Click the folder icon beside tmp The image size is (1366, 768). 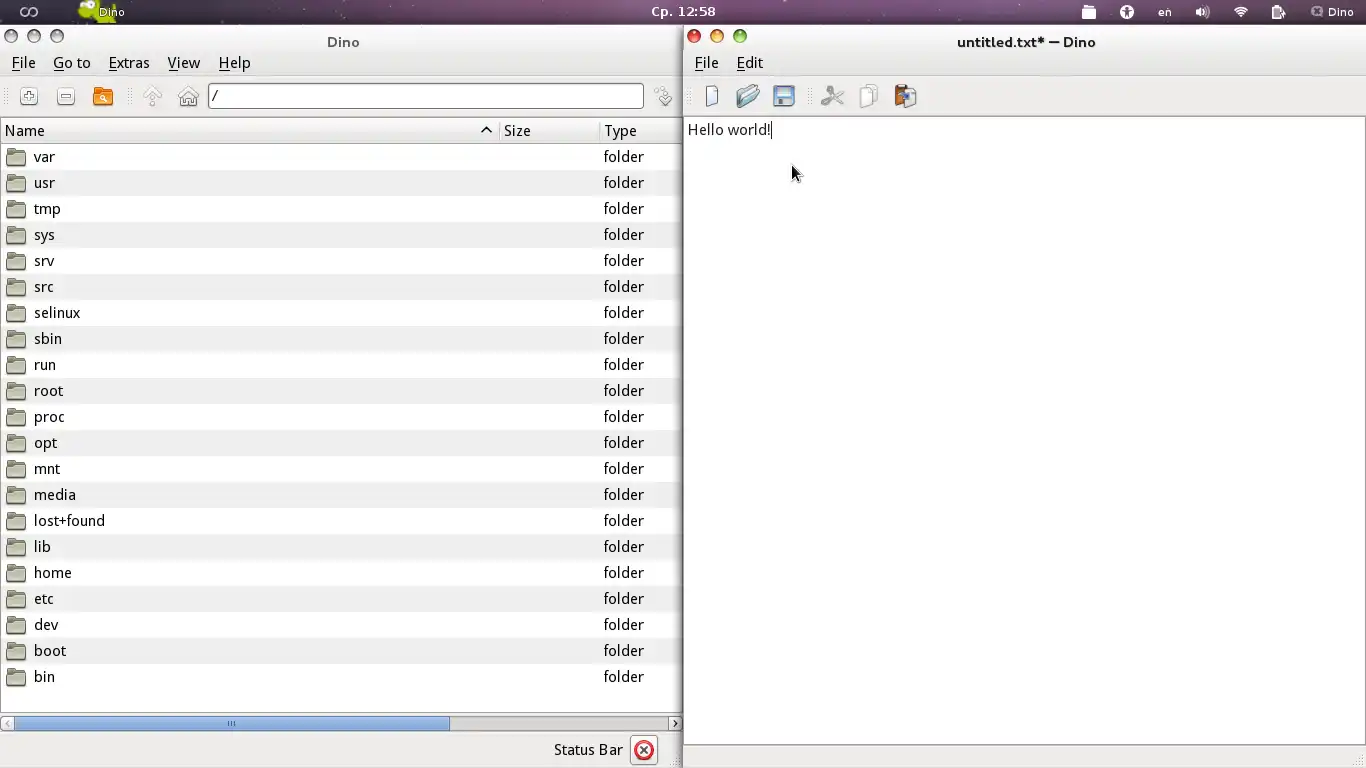pyautogui.click(x=16, y=209)
